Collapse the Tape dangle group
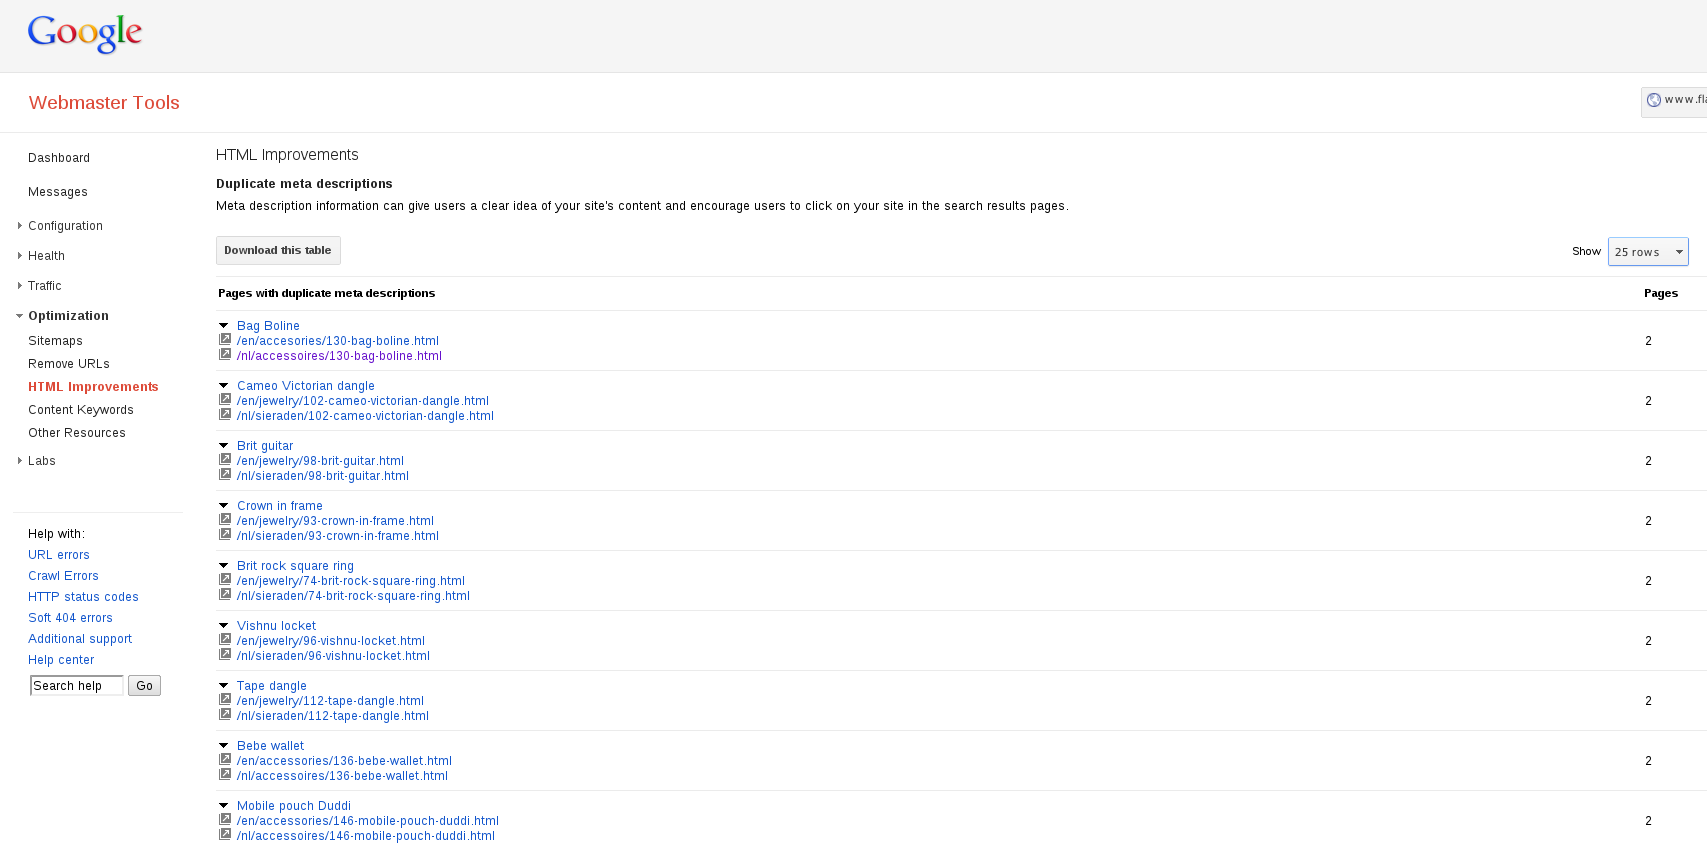The height and width of the screenshot is (846, 1707). [x=224, y=686]
